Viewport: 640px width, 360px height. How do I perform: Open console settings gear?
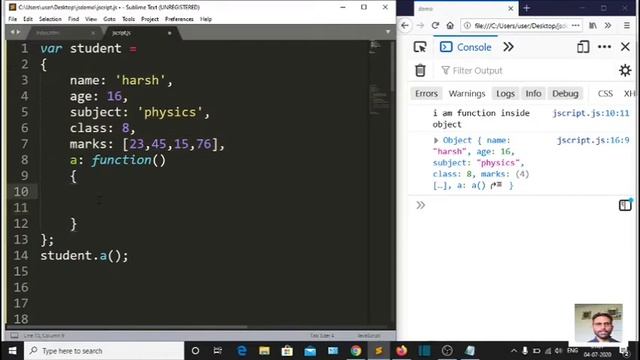click(625, 71)
